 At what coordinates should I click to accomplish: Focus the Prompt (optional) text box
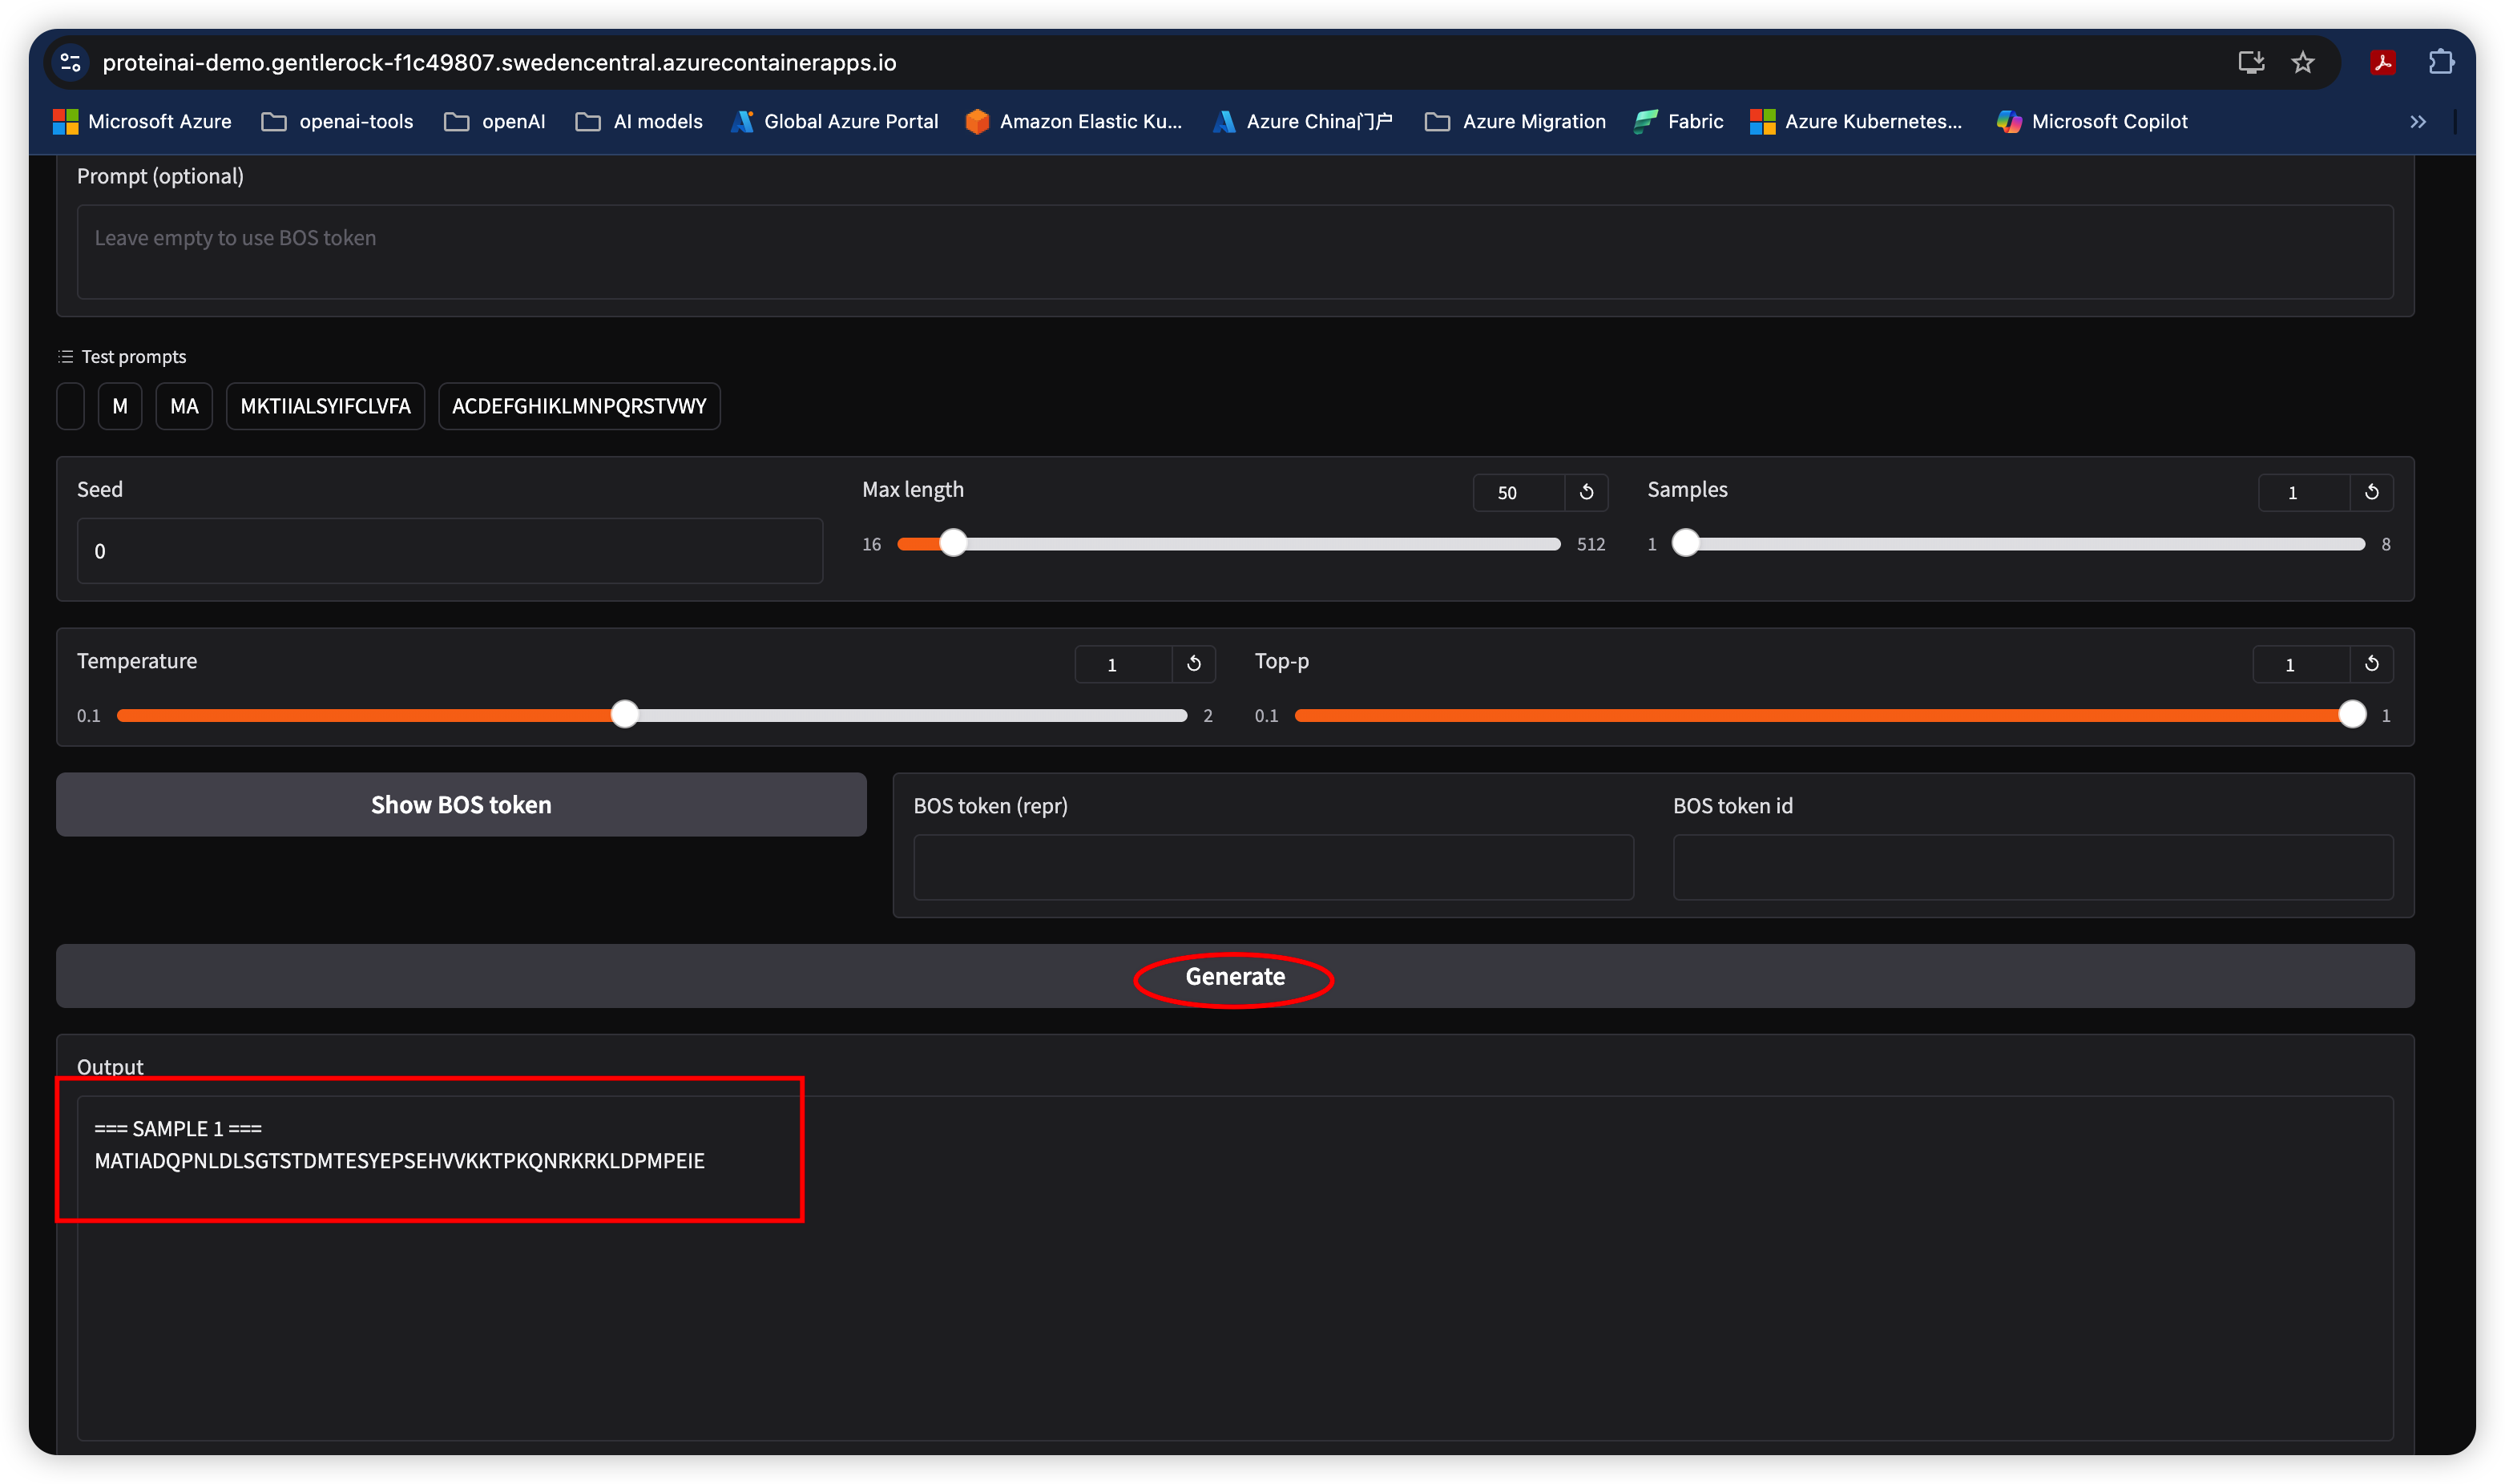coord(1235,252)
